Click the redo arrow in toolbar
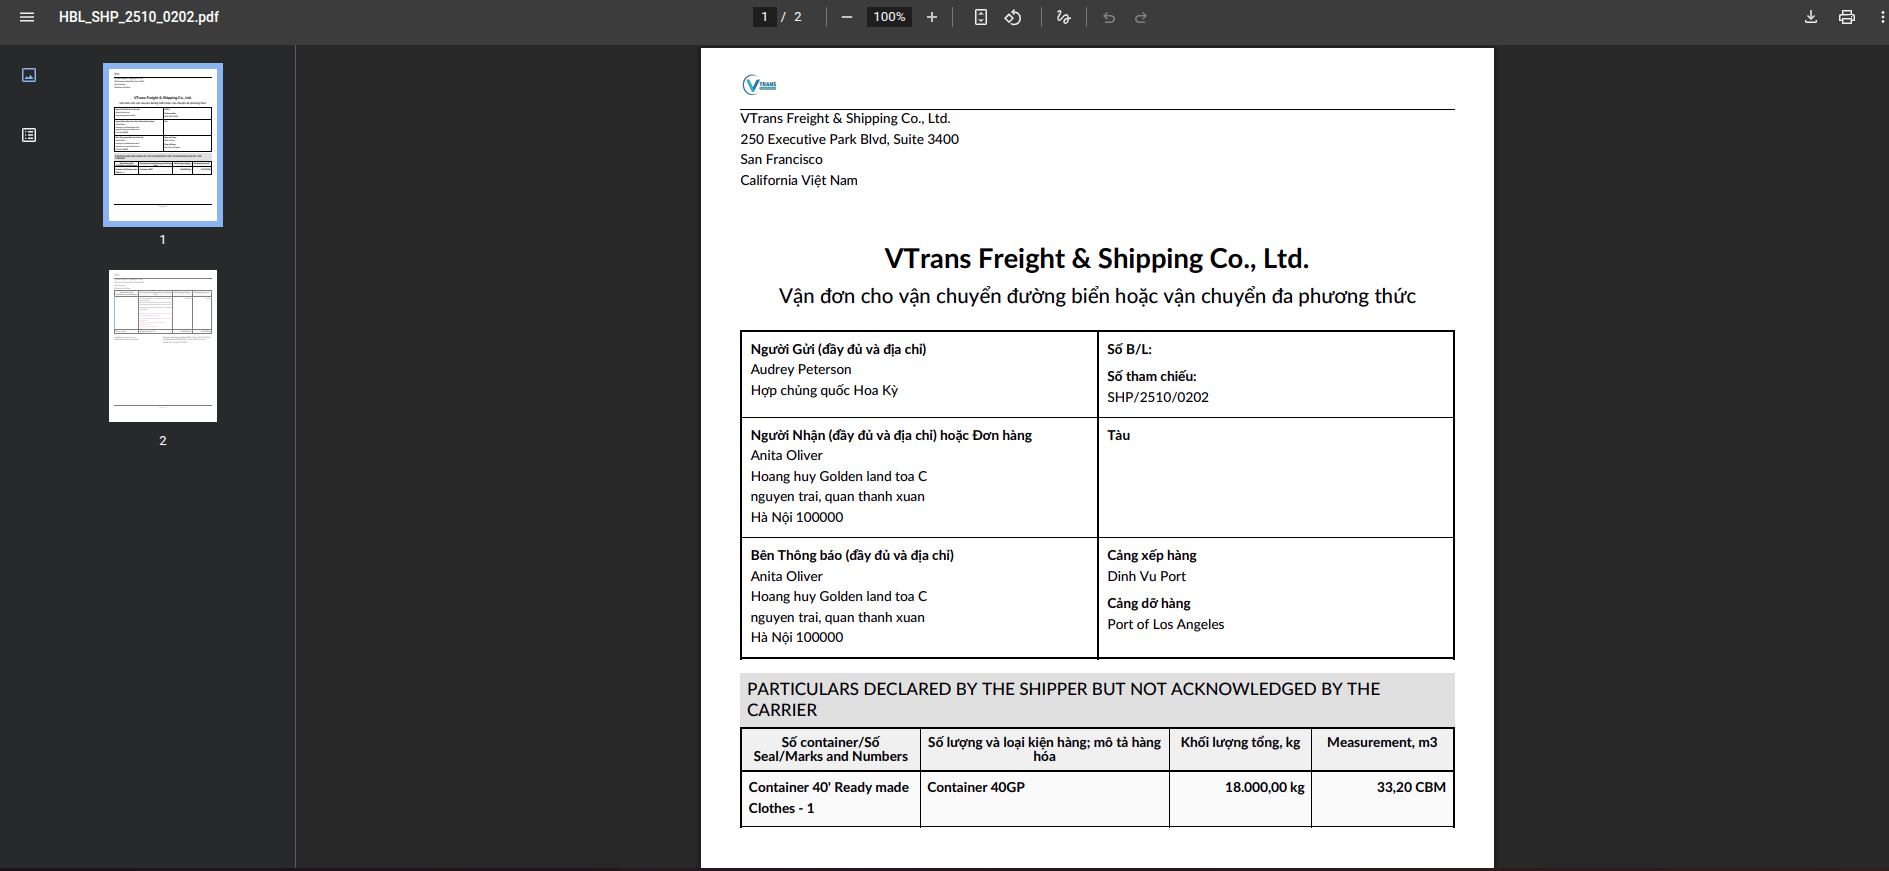The height and width of the screenshot is (871, 1889). (x=1141, y=17)
